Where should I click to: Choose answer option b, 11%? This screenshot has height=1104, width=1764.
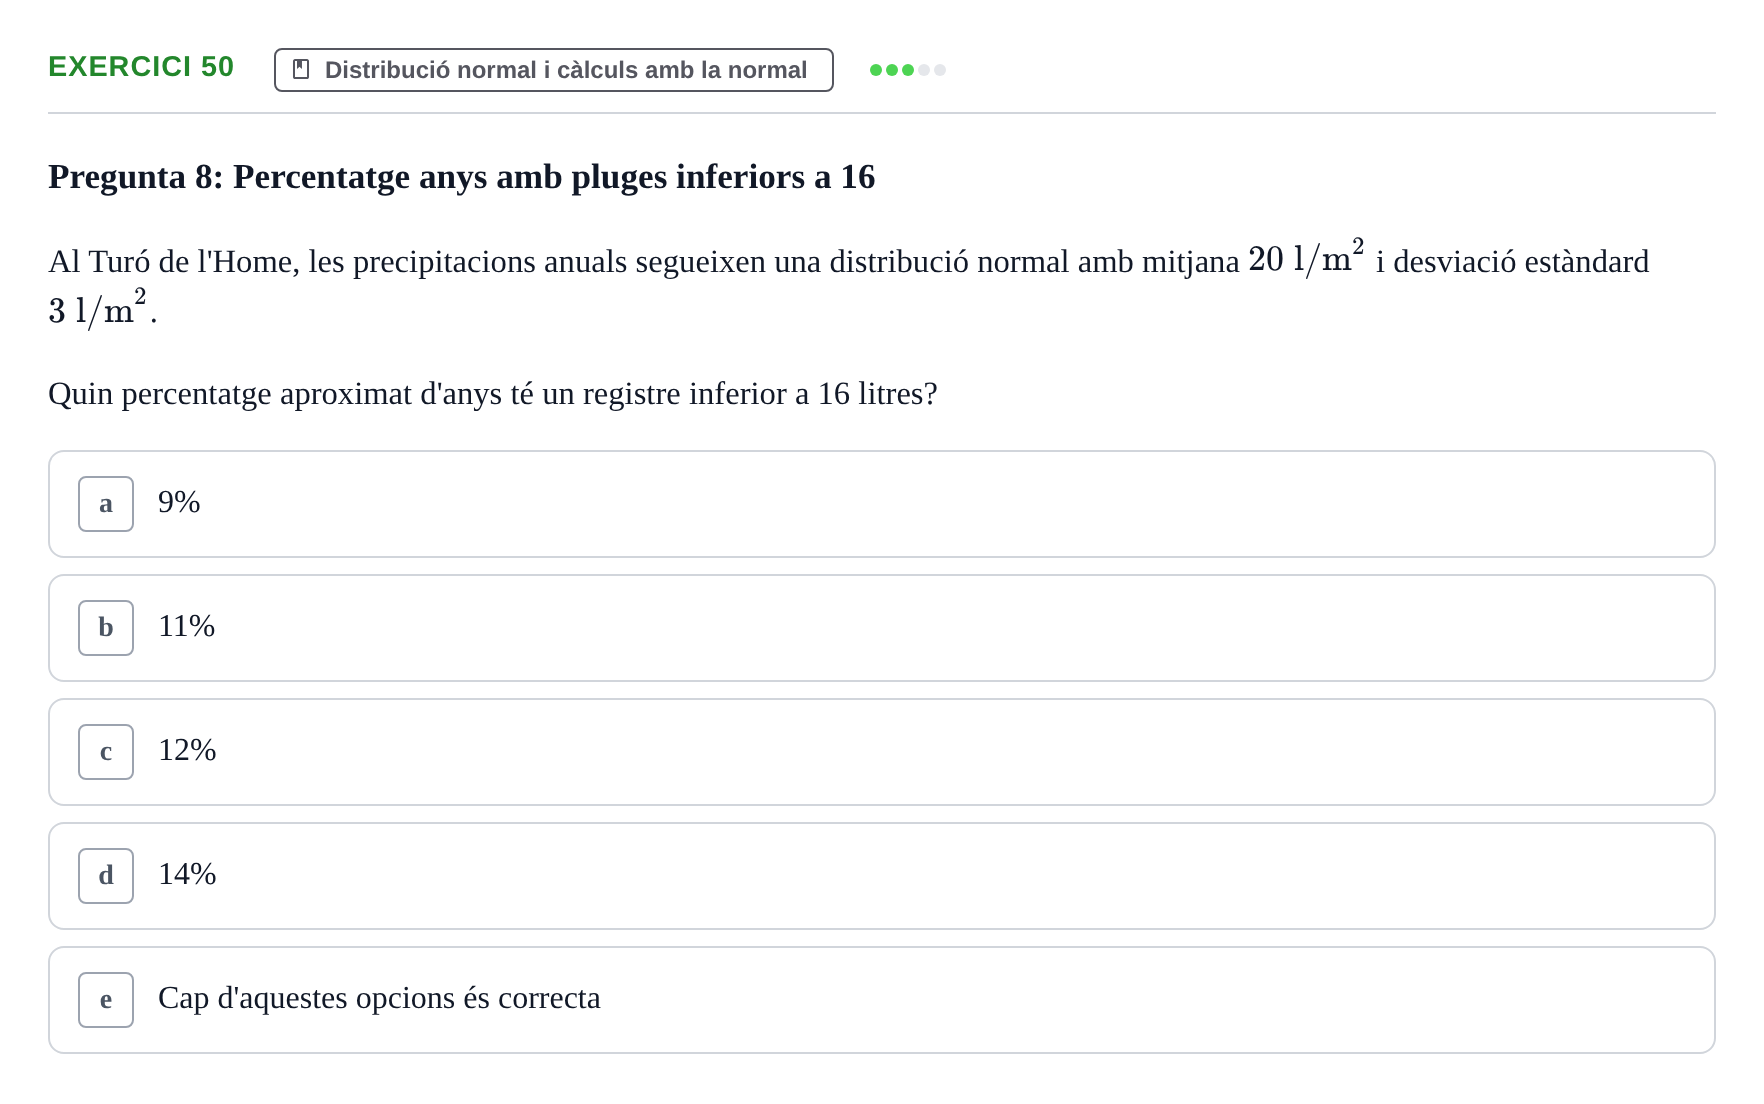pyautogui.click(x=882, y=628)
